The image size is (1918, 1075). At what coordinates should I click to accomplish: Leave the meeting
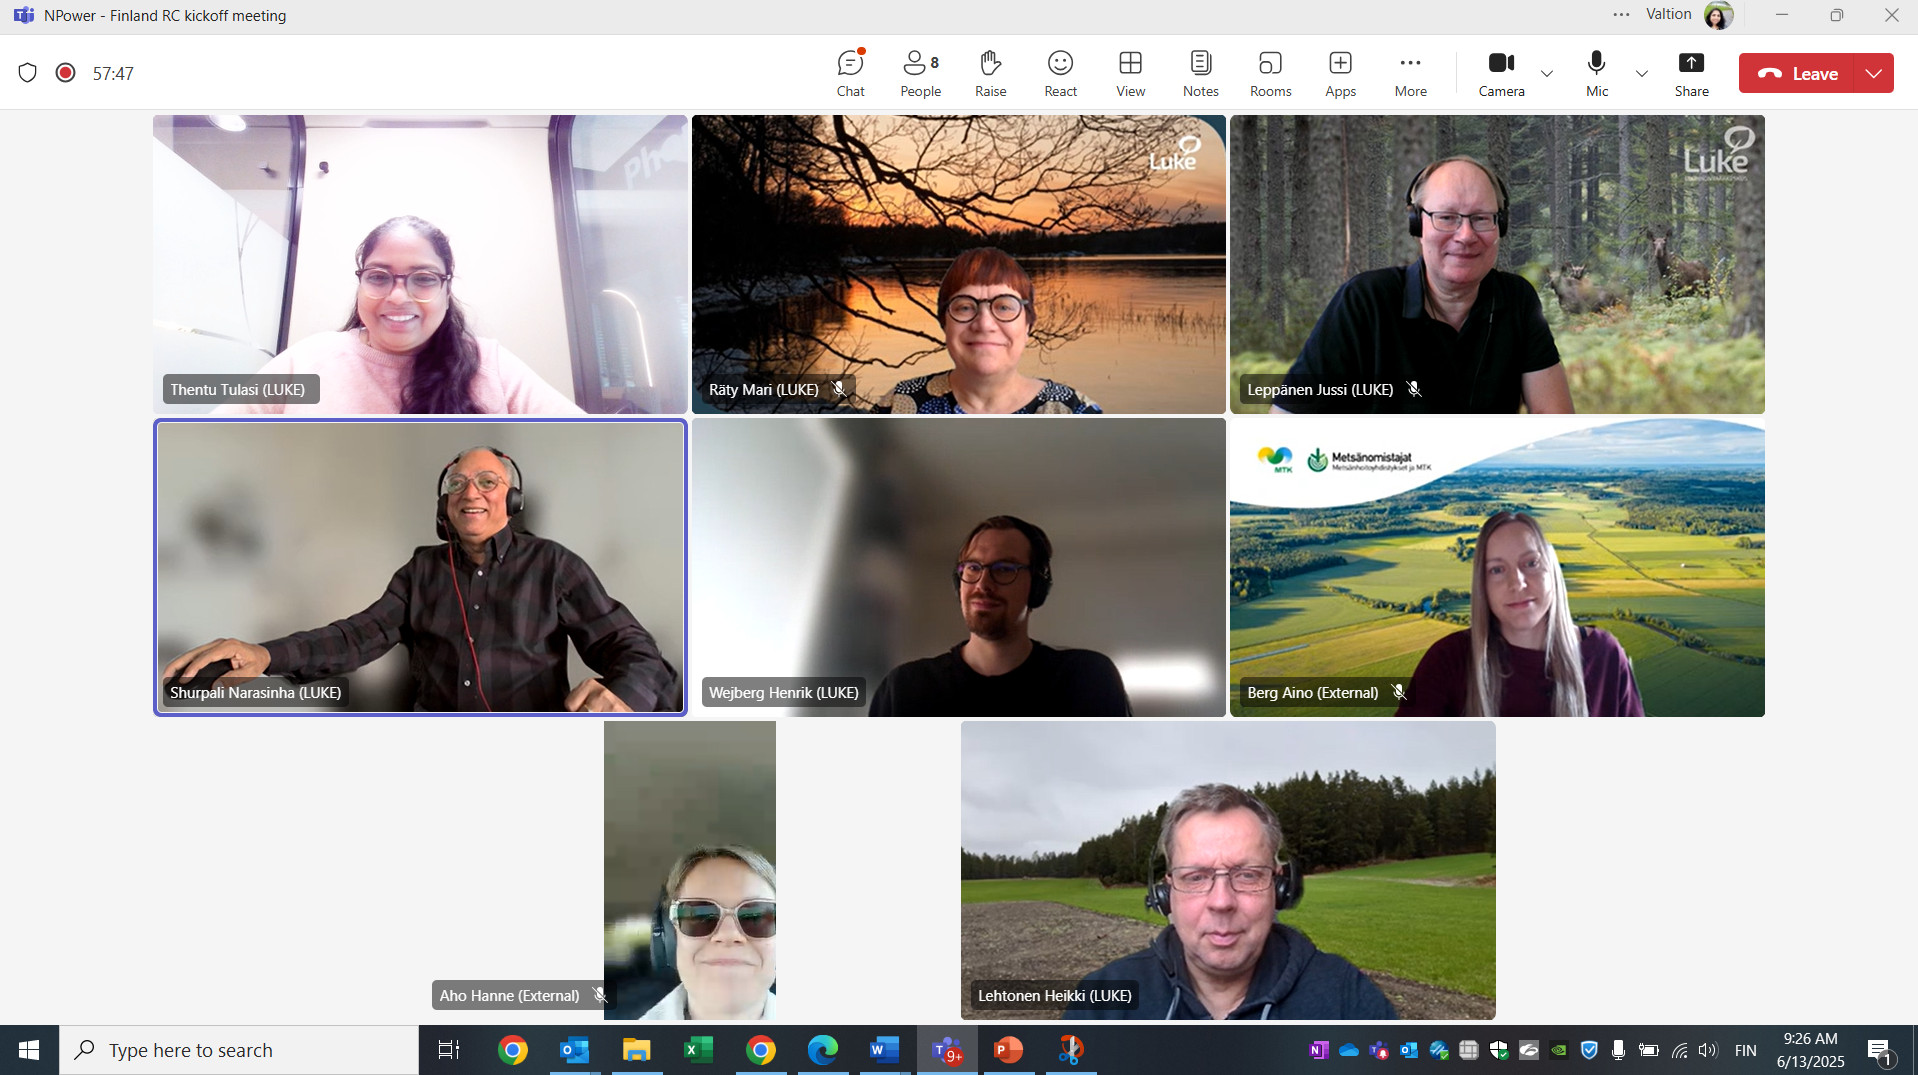click(1798, 74)
